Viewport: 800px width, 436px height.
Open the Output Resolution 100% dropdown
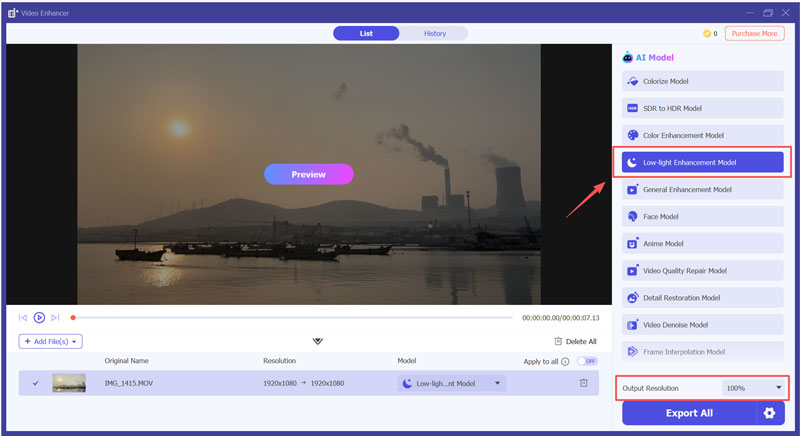(753, 388)
